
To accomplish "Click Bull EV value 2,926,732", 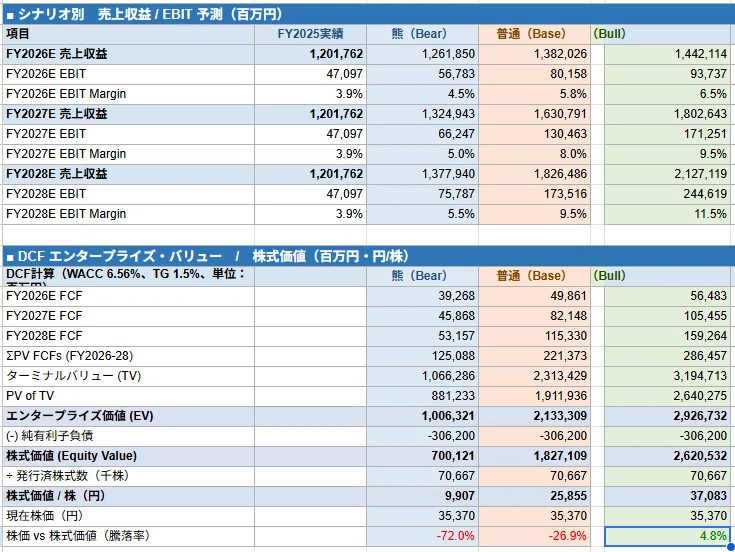I will tap(701, 416).
